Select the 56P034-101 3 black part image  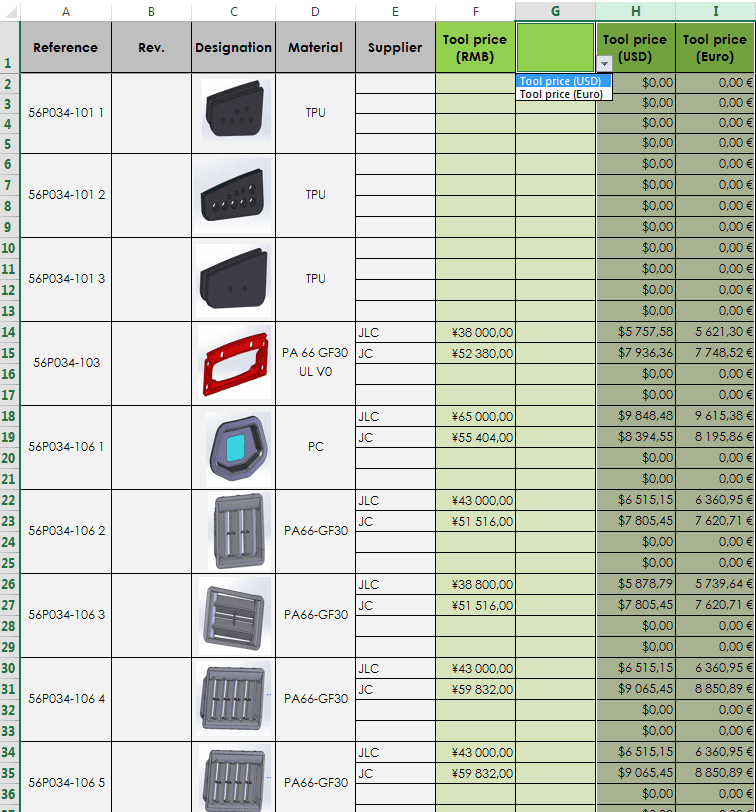point(233,278)
